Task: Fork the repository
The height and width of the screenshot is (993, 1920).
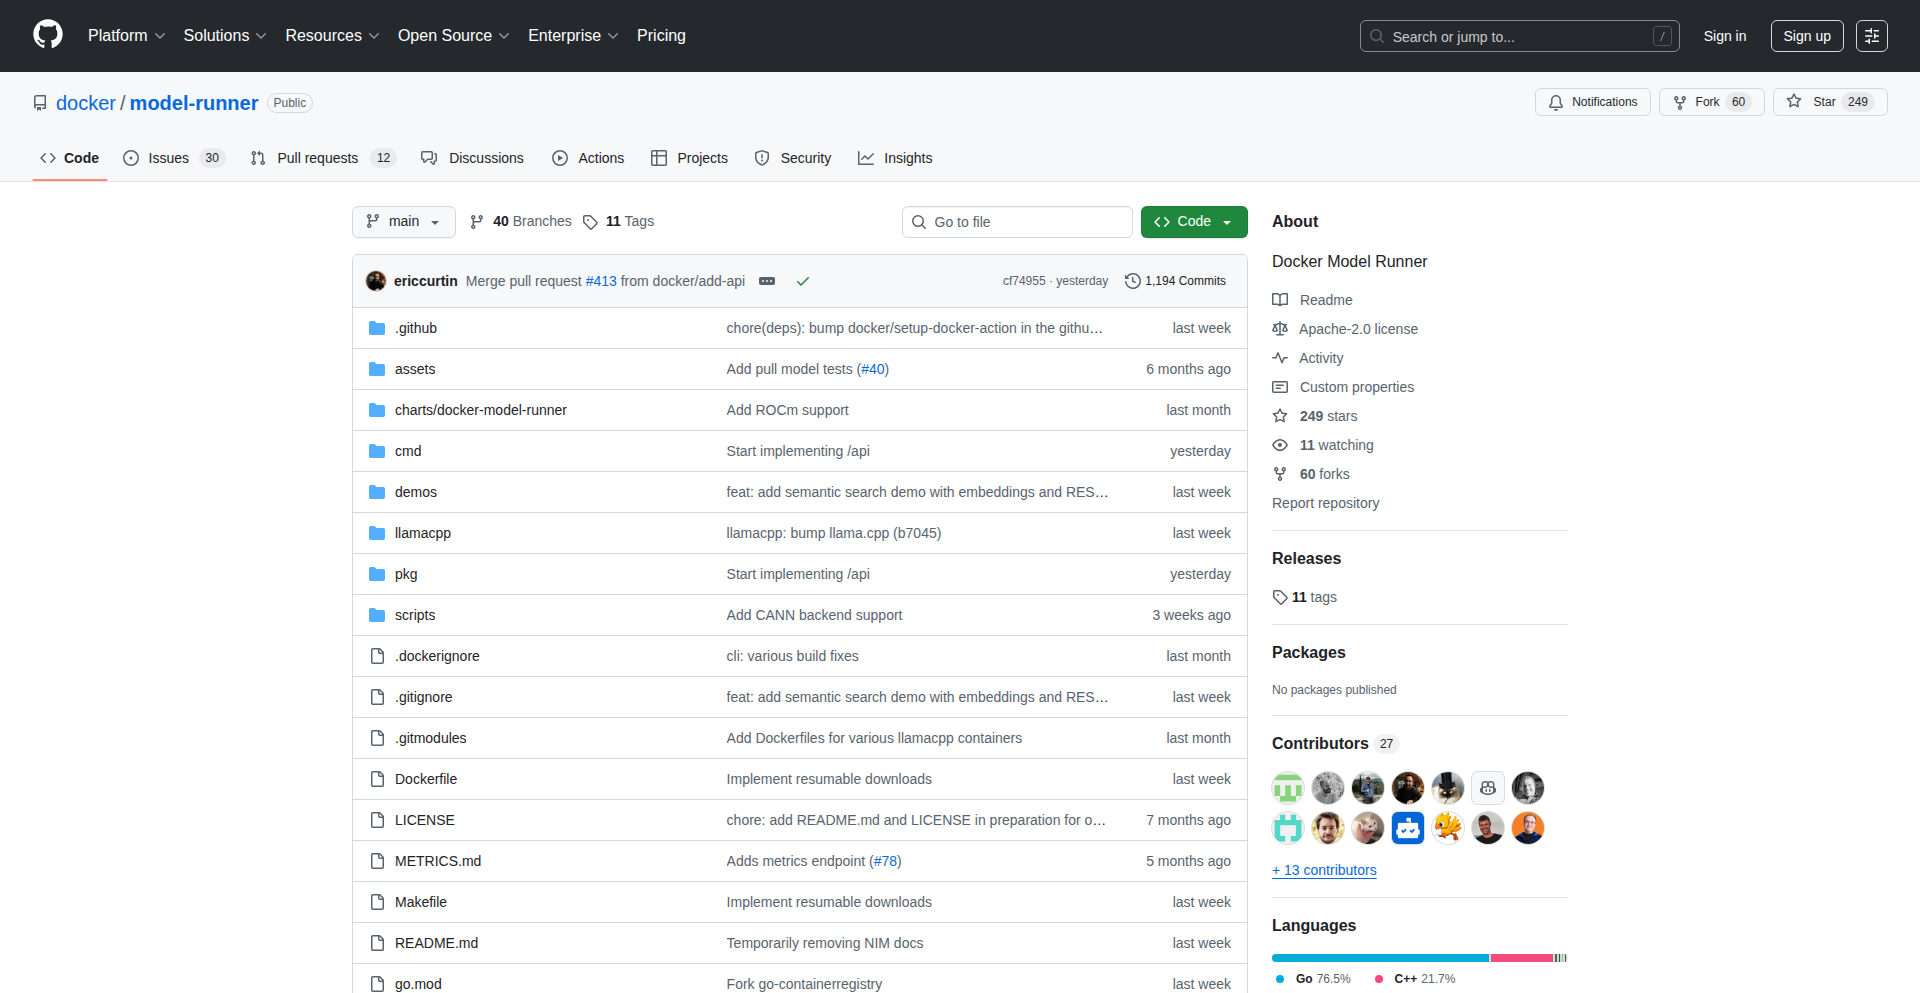Action: point(1710,101)
